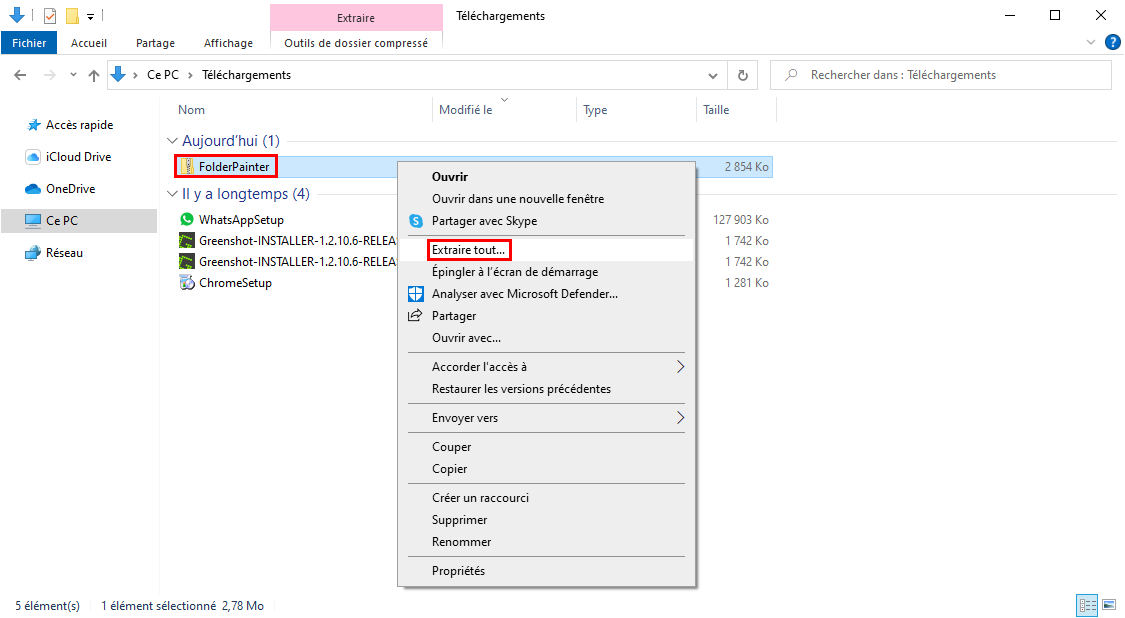1125x618 pixels.
Task: Click the 127 903 Ko size cell
Action: (x=740, y=220)
